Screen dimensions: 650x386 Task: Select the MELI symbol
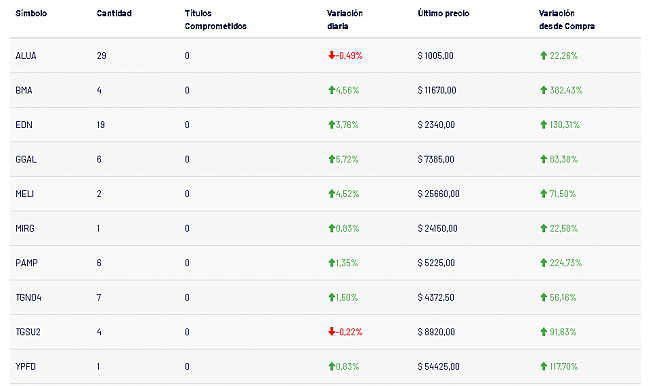(x=24, y=194)
